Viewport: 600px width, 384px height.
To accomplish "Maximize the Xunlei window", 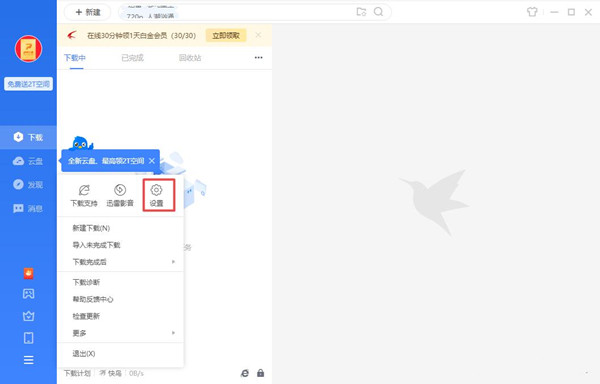I will 571,12.
